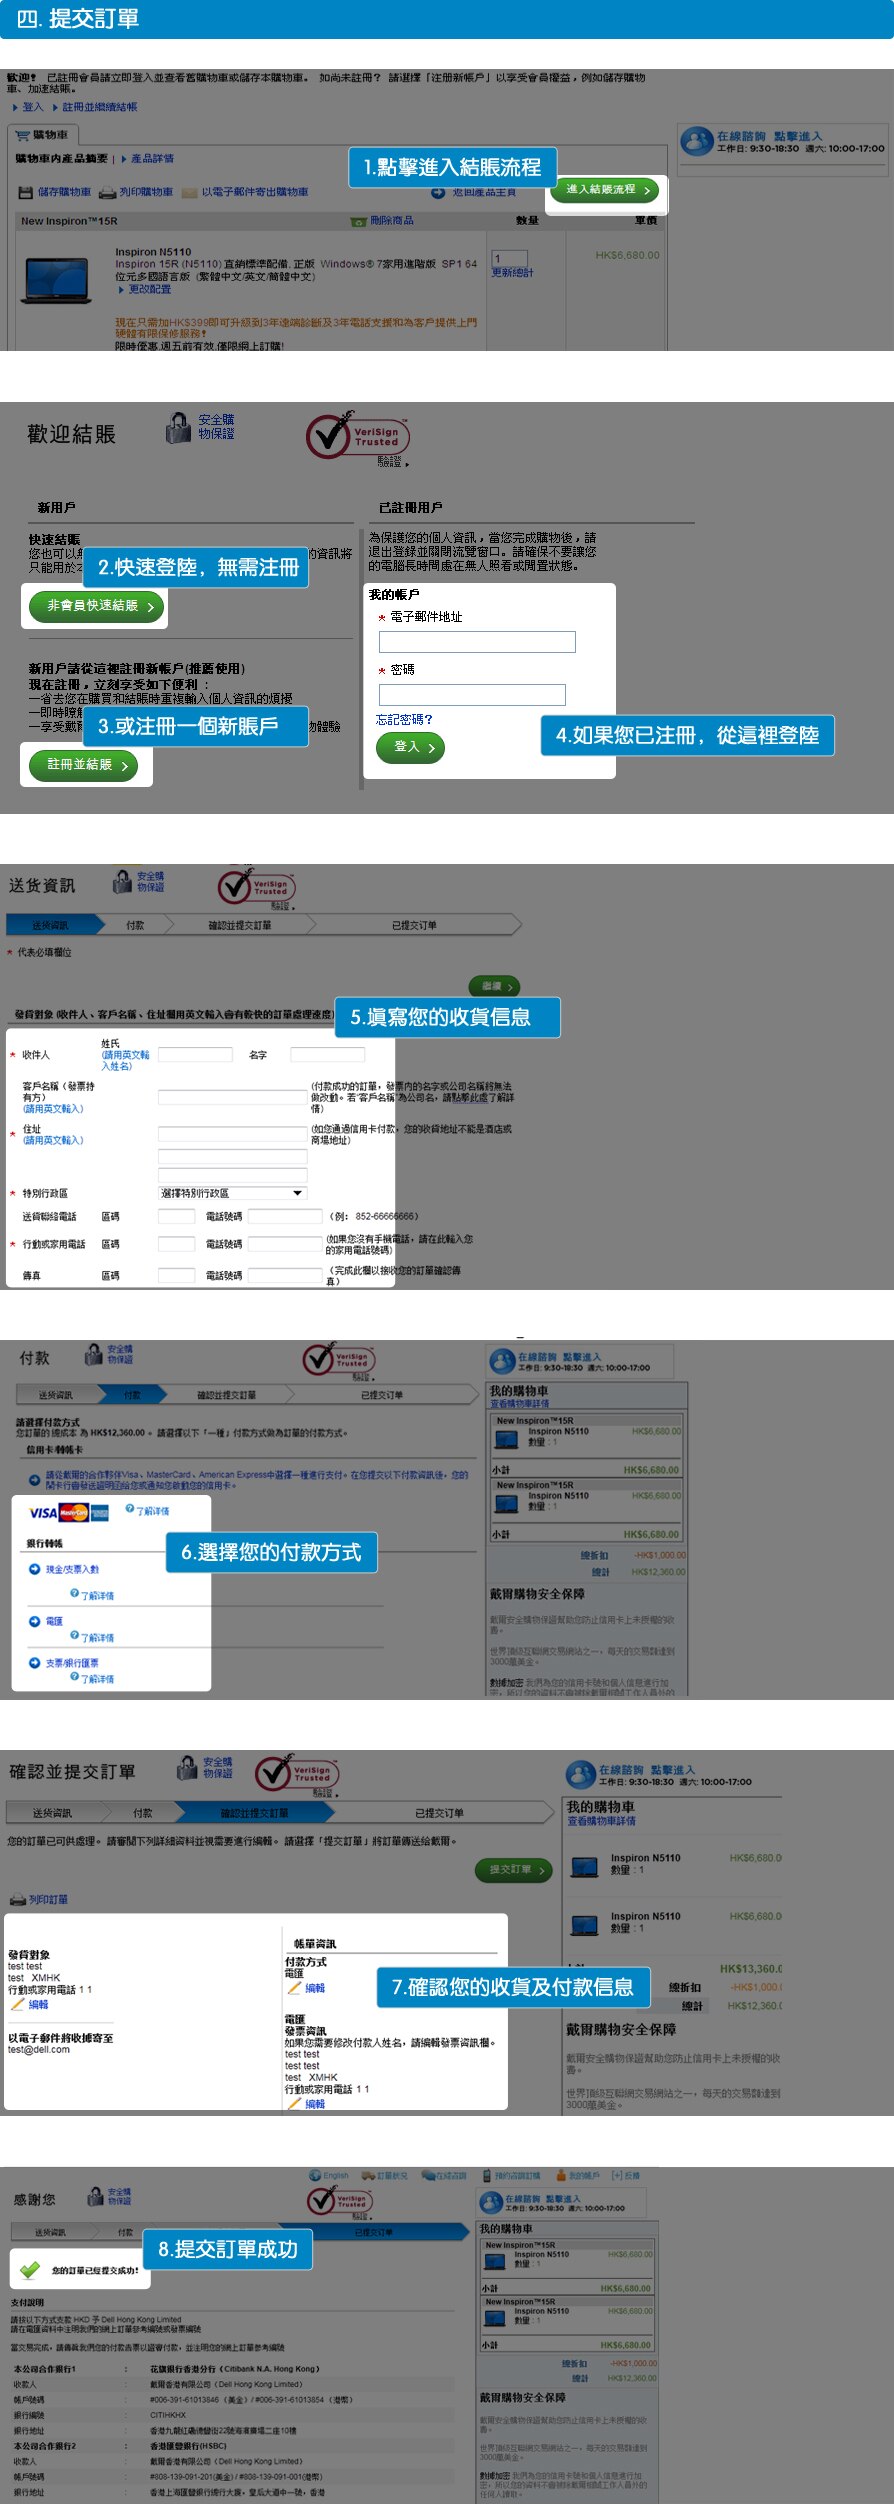Click 編輯 under 發貨對象
Screen dimensions: 894x2510
38,2004
